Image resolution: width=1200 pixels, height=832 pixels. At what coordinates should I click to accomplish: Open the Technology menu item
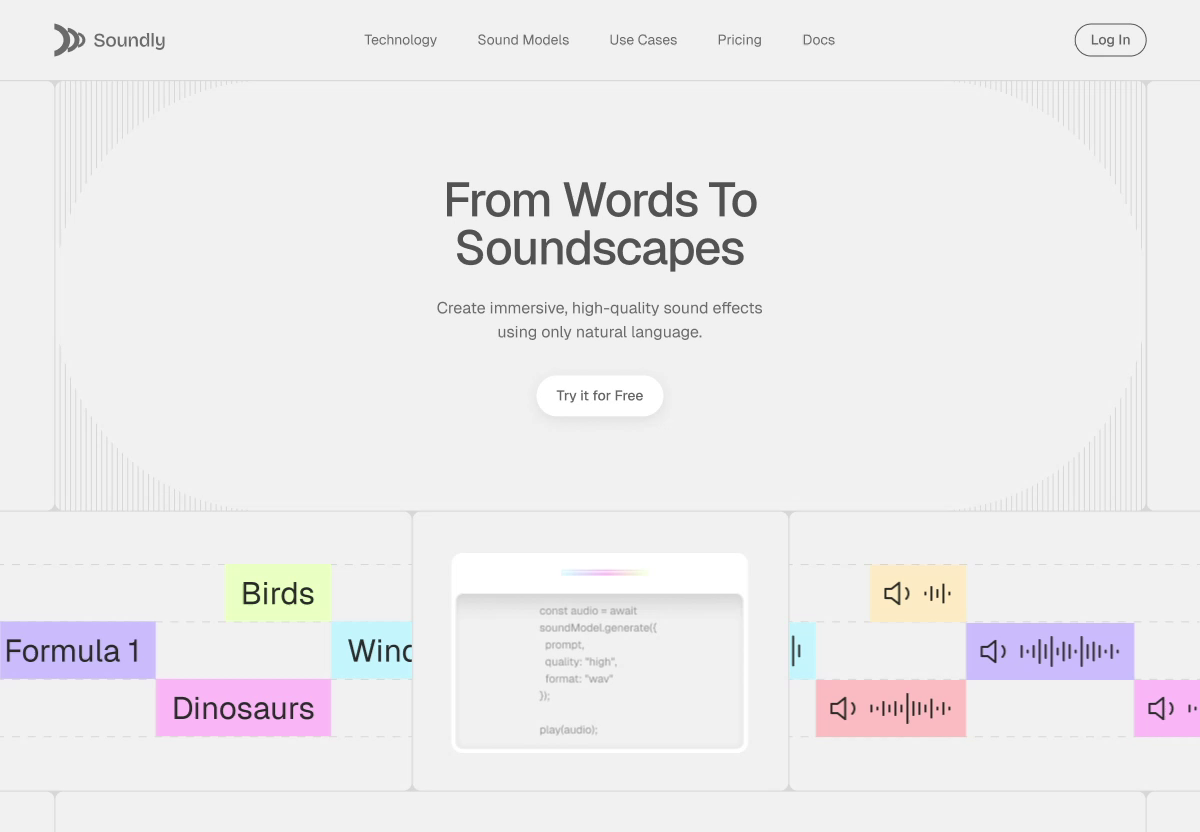(400, 40)
